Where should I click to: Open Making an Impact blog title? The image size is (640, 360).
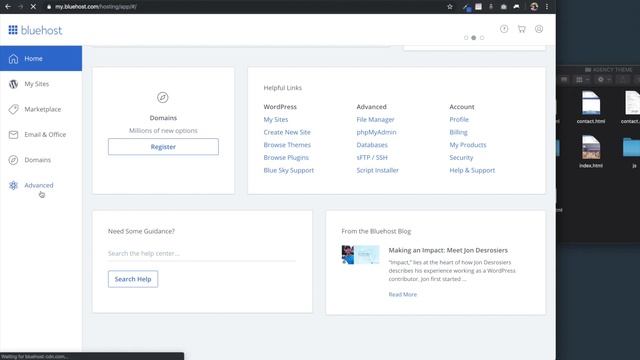point(448,250)
